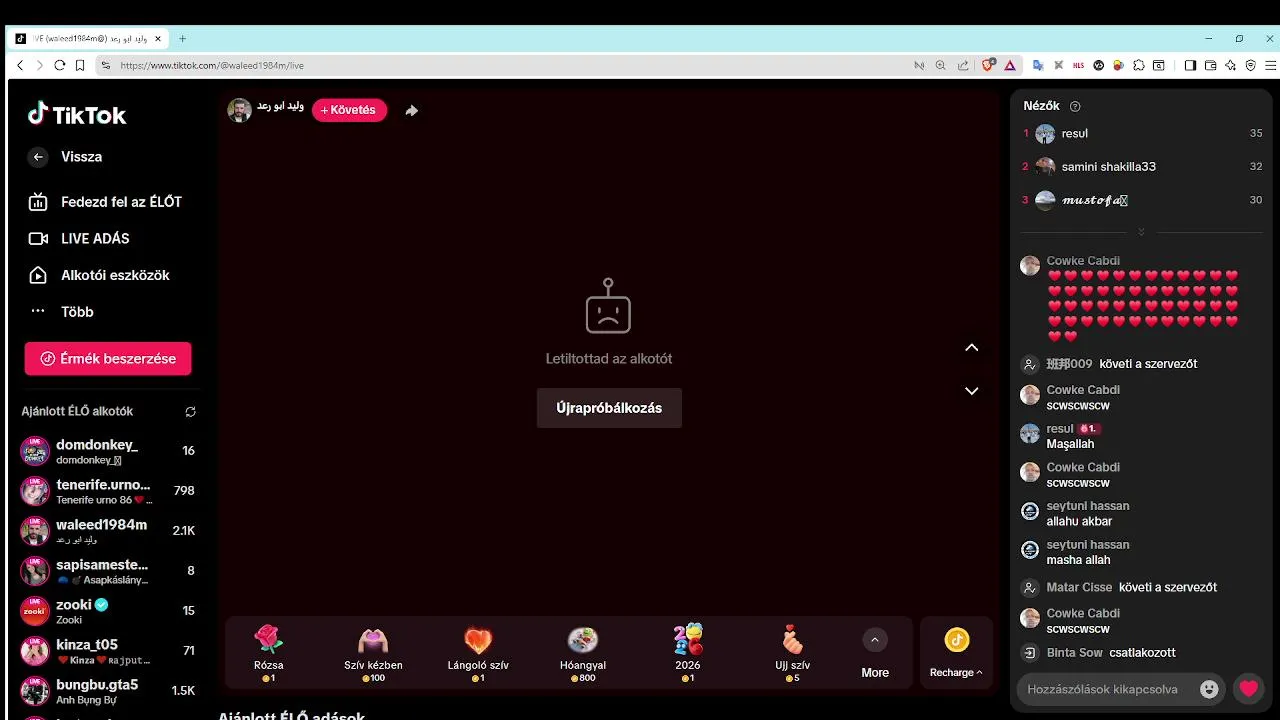The image size is (1280, 720).
Task: Open Brave Shields lion icon
Action: 988,65
